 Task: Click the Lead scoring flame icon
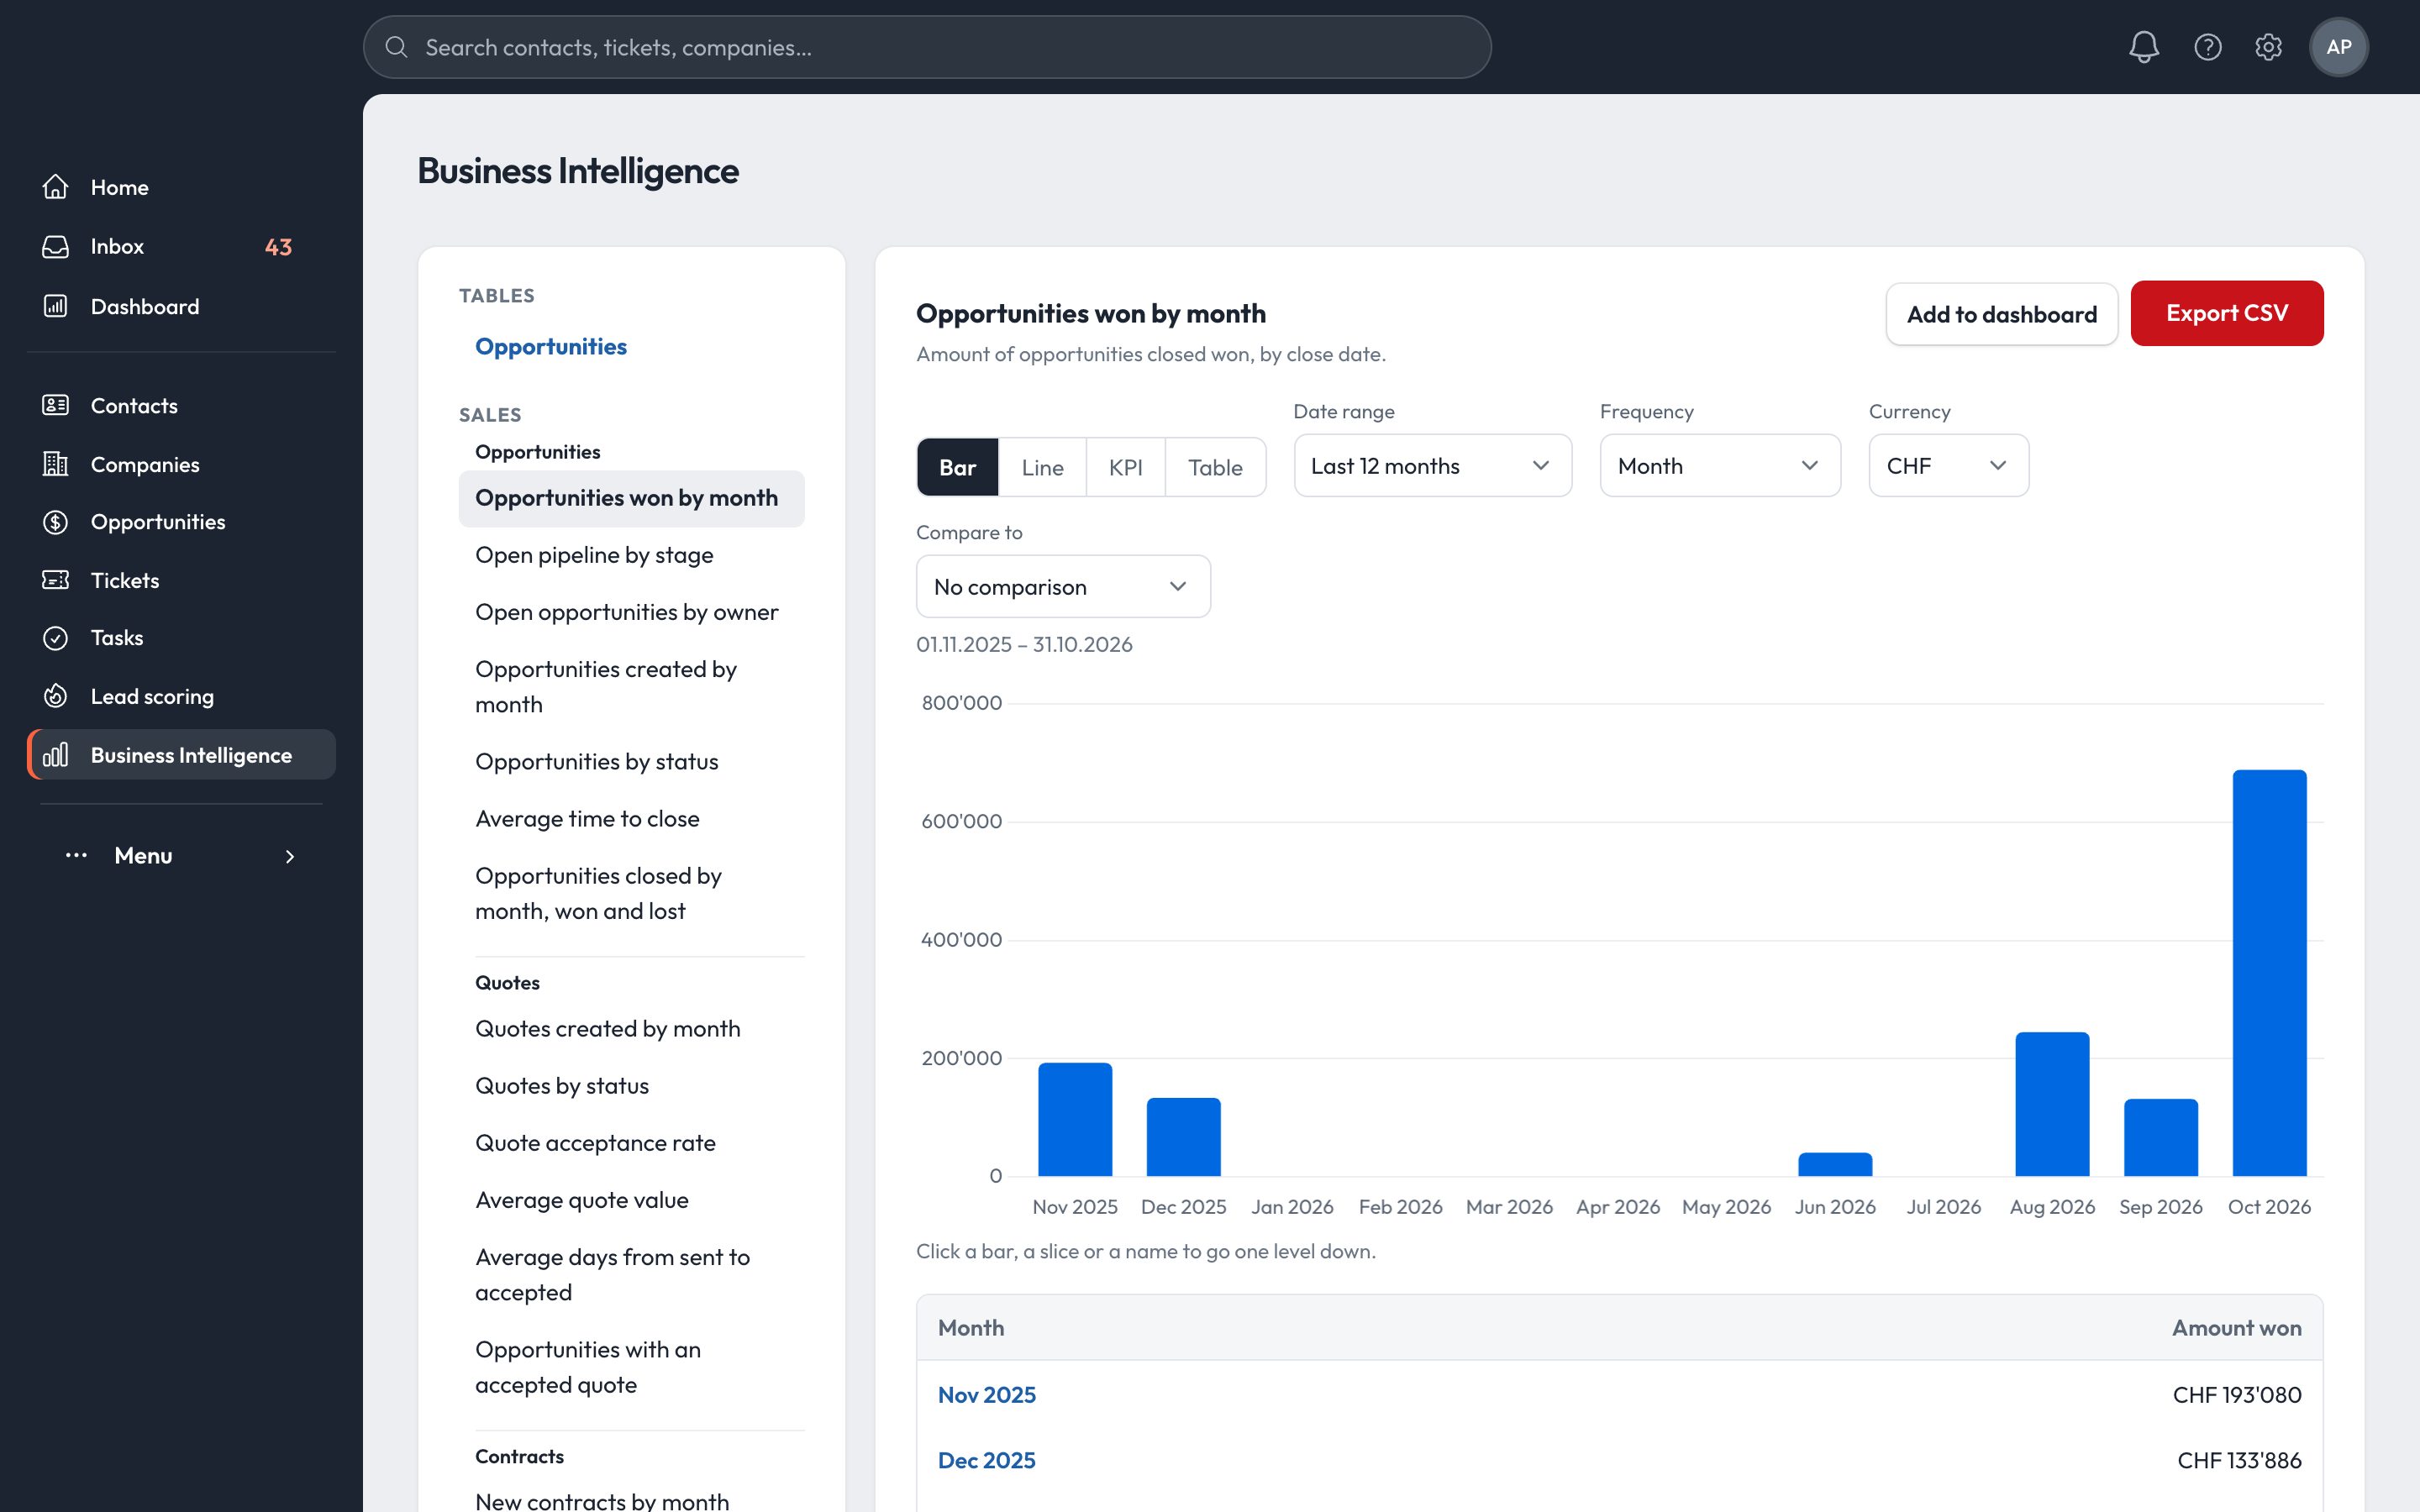(x=56, y=696)
